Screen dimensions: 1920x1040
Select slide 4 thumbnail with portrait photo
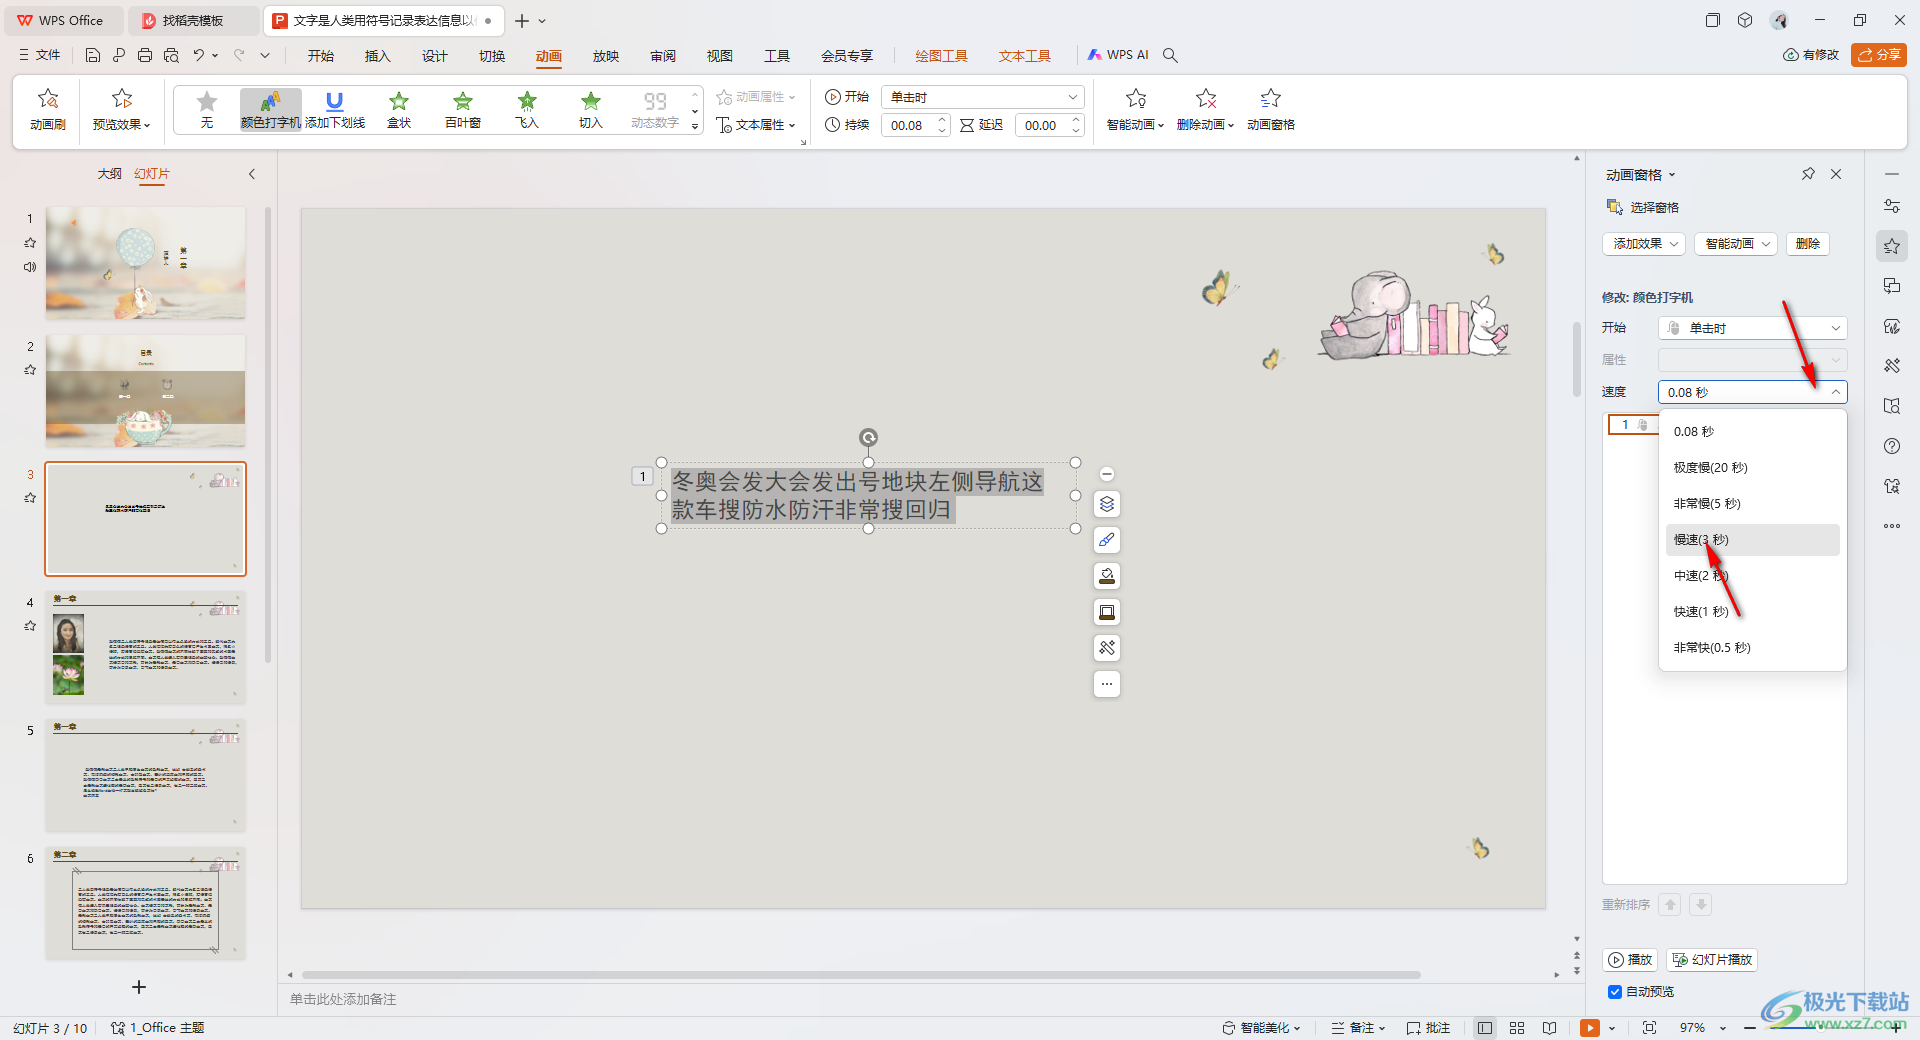[x=145, y=647]
